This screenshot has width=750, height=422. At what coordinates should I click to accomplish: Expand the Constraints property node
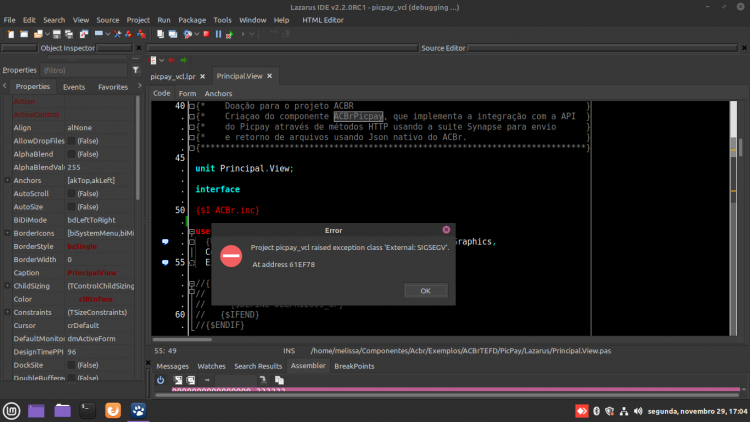pyautogui.click(x=7, y=312)
